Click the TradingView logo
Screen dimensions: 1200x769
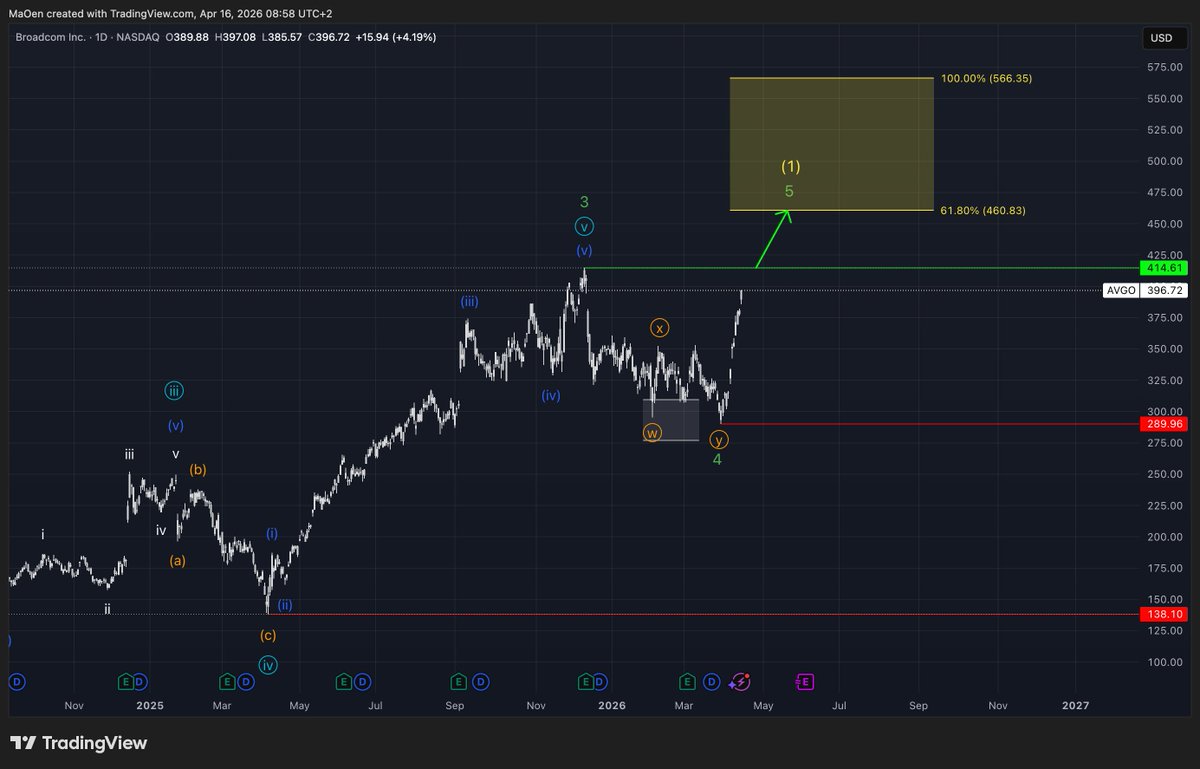click(79, 743)
